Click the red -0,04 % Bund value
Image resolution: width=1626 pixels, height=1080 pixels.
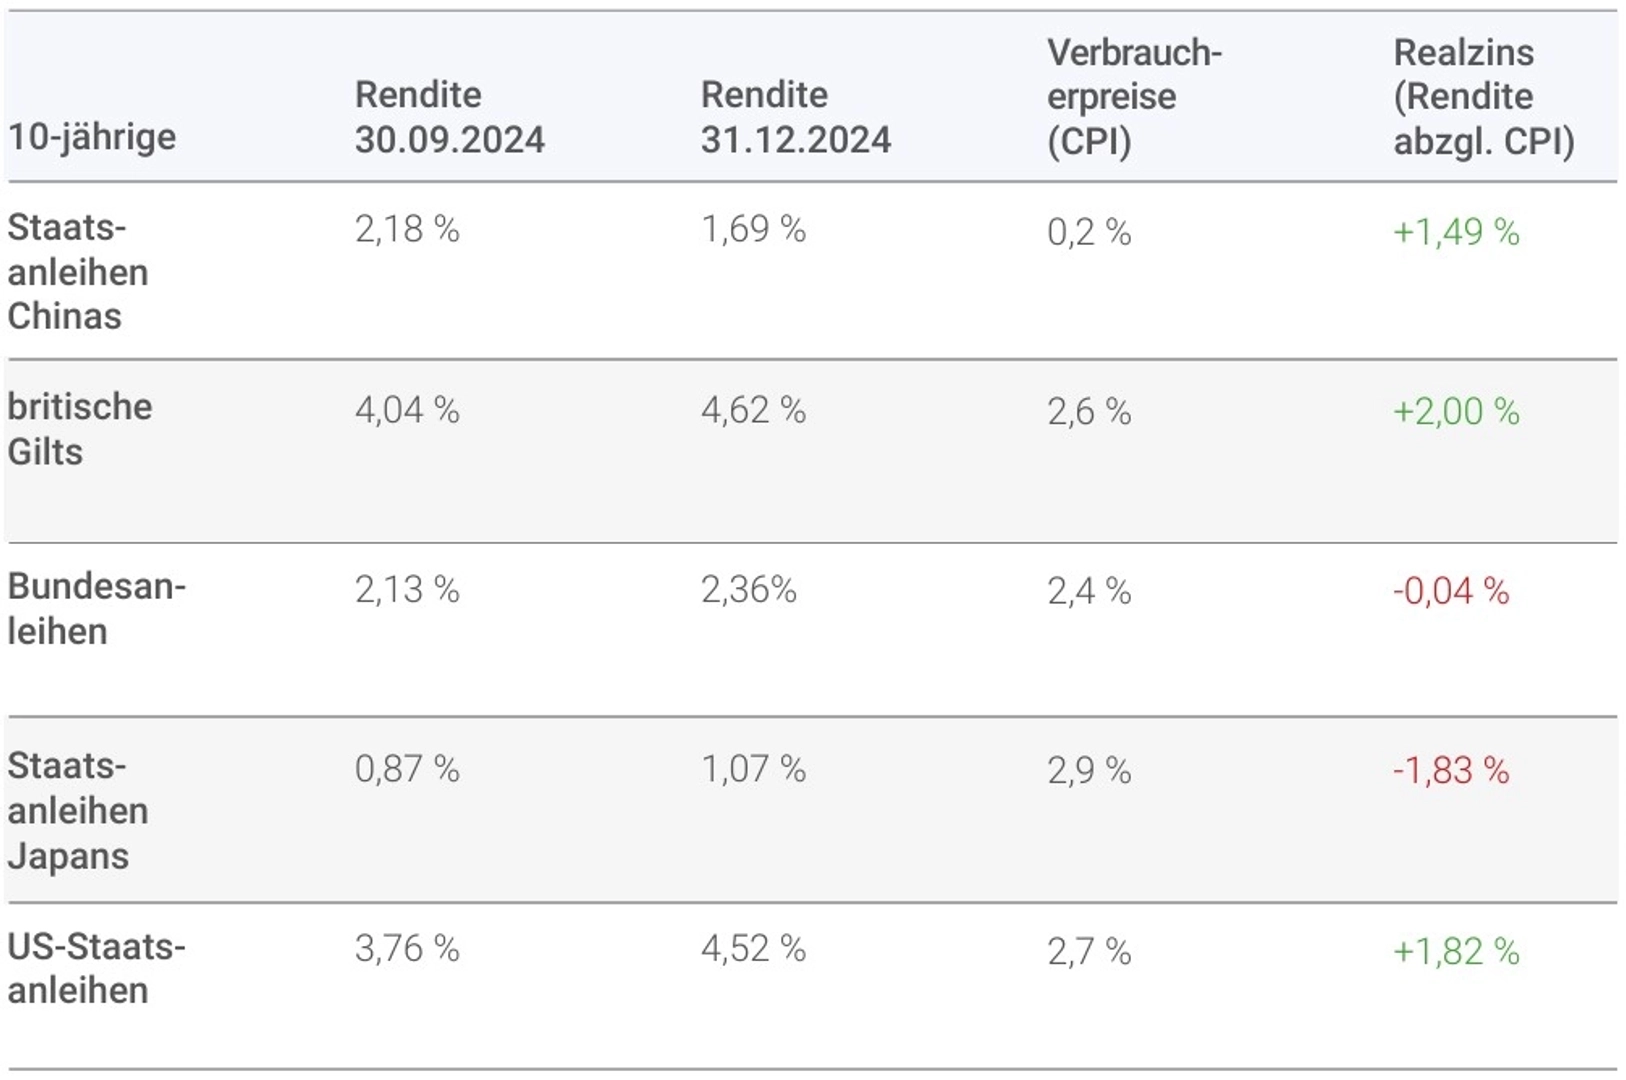[x=1451, y=591]
